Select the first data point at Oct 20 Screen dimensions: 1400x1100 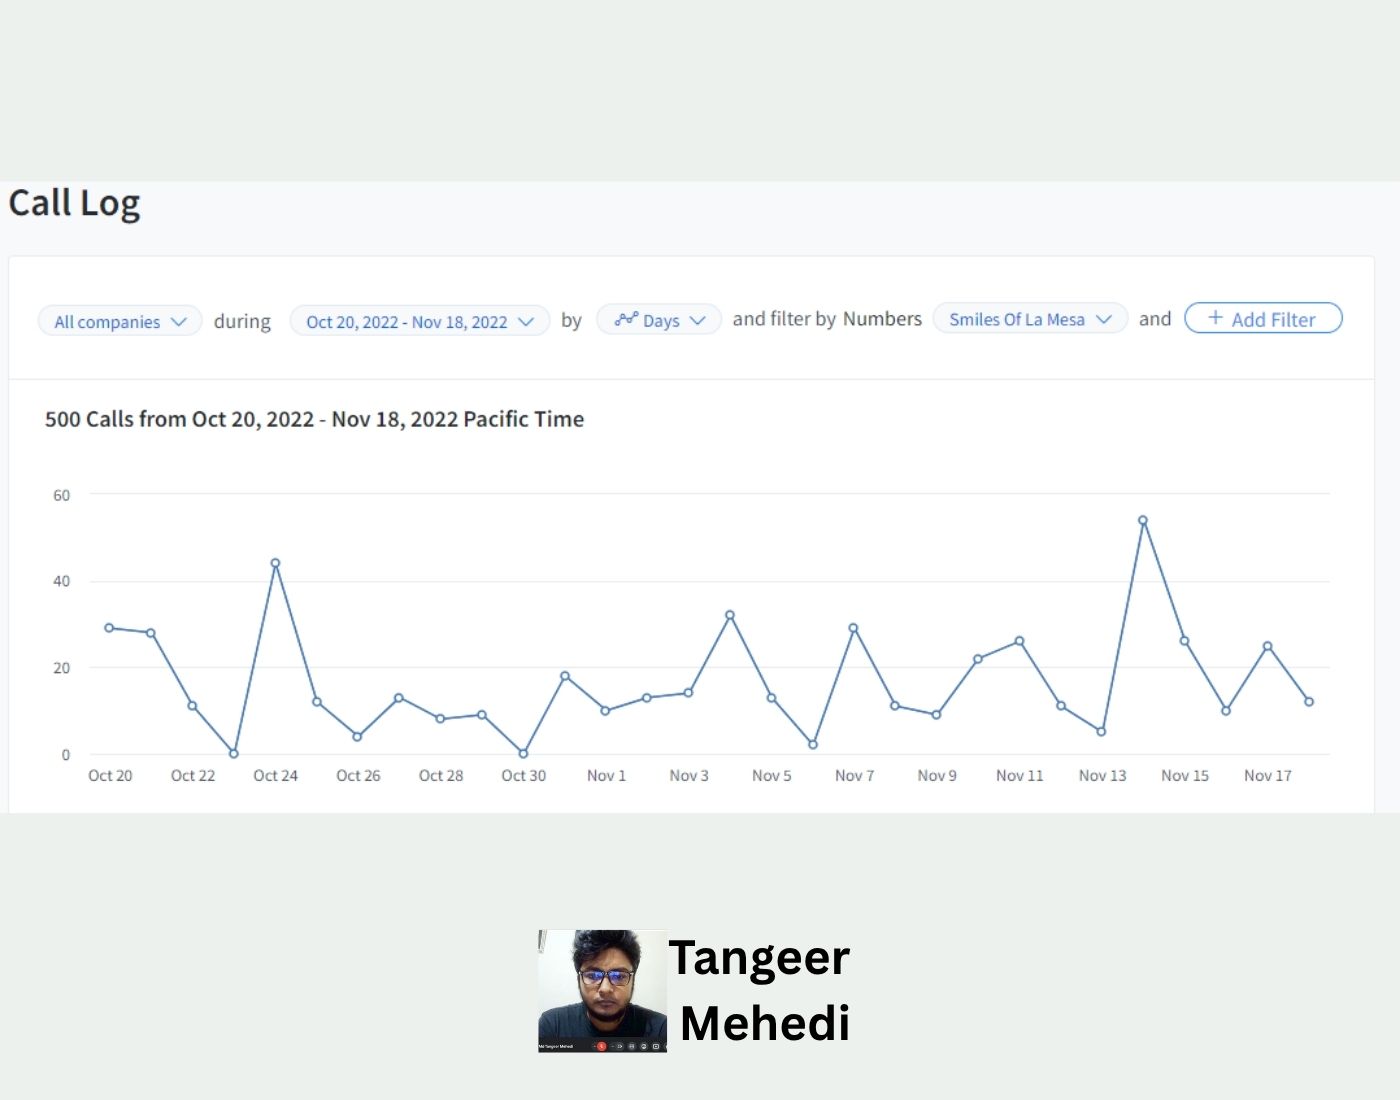109,628
